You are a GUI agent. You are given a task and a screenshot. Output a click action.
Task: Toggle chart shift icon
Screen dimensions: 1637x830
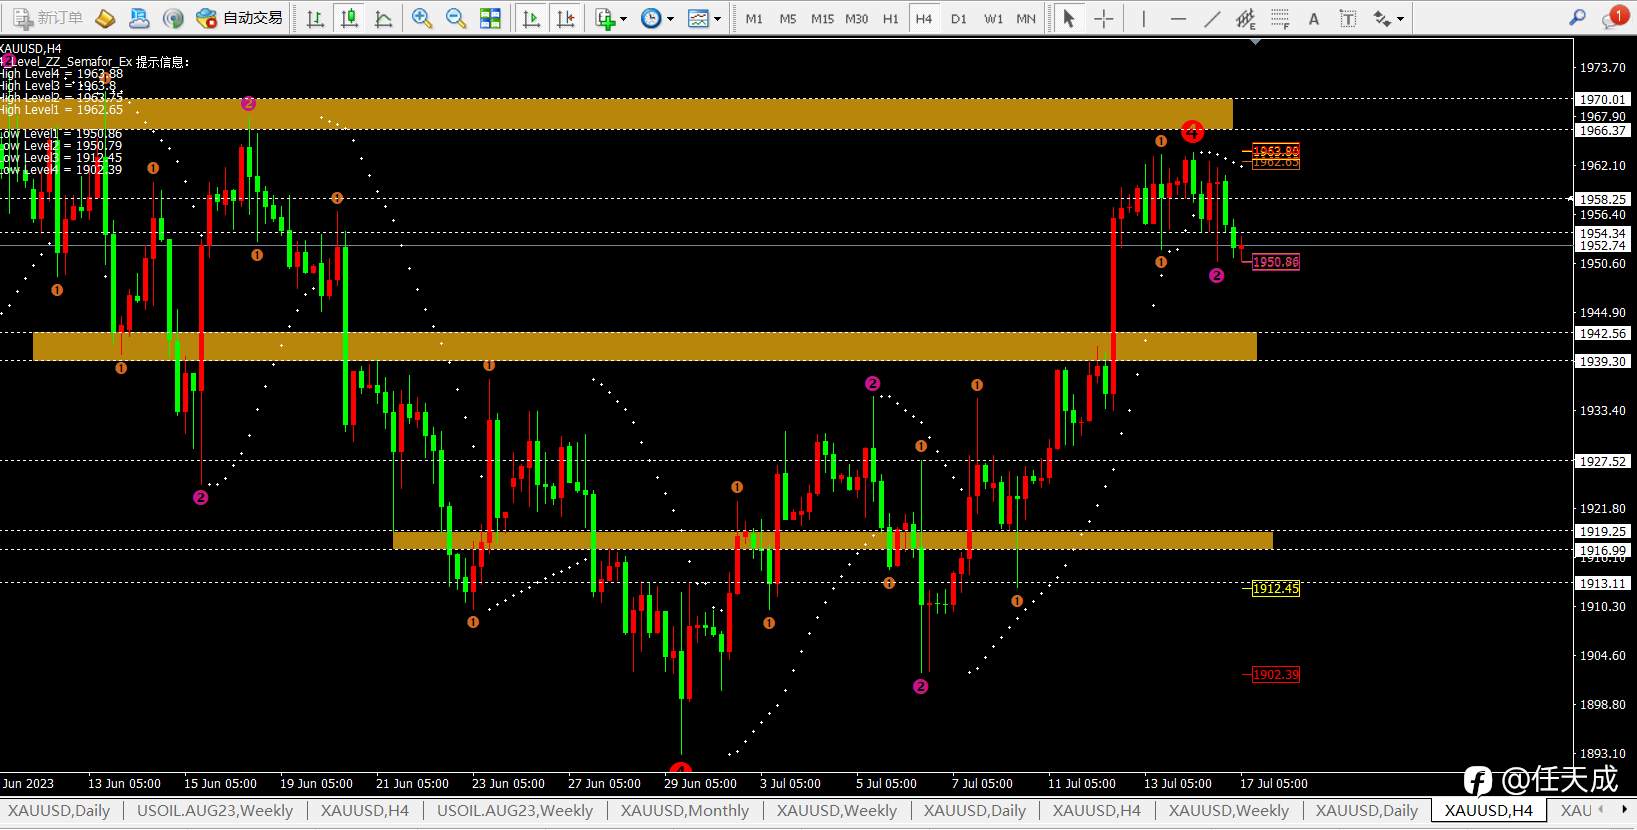[x=566, y=18]
